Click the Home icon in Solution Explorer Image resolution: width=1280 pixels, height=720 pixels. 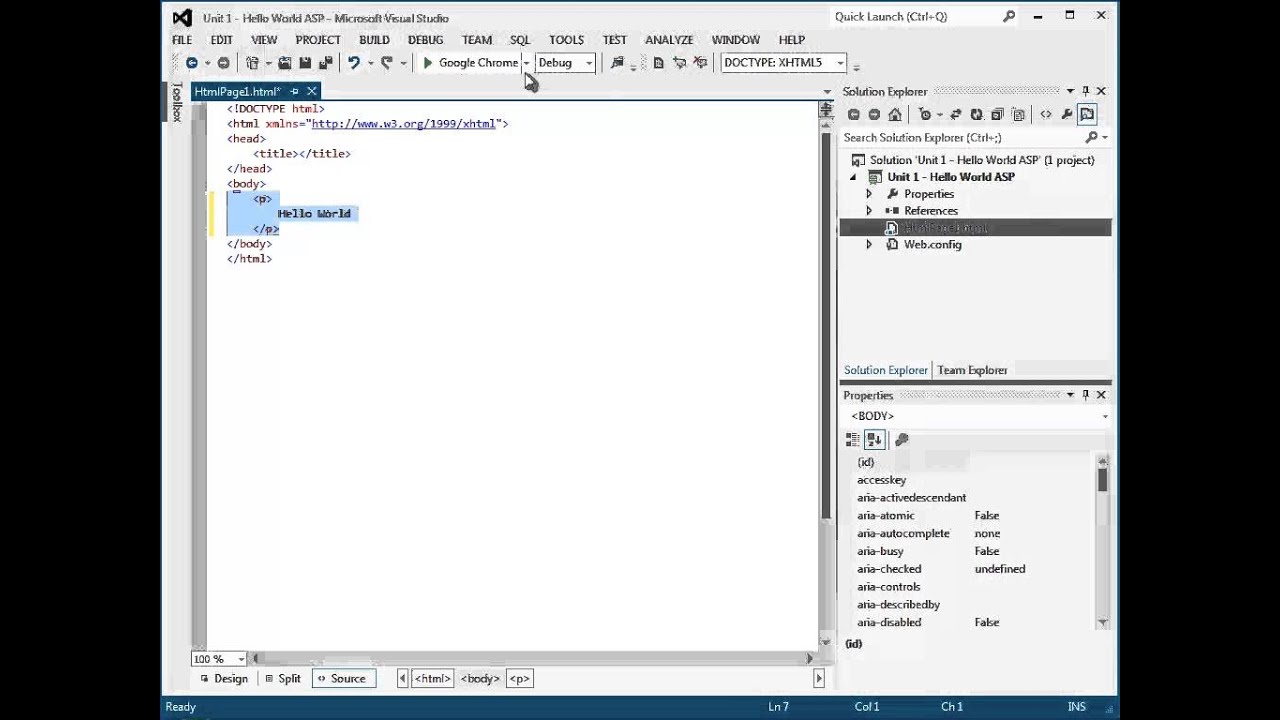tap(895, 115)
